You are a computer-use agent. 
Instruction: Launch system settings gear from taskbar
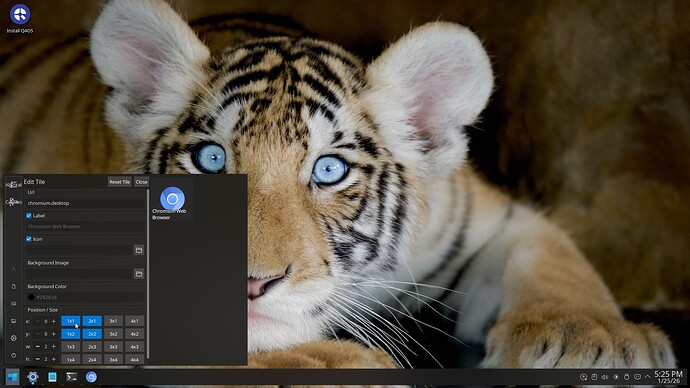(x=33, y=377)
